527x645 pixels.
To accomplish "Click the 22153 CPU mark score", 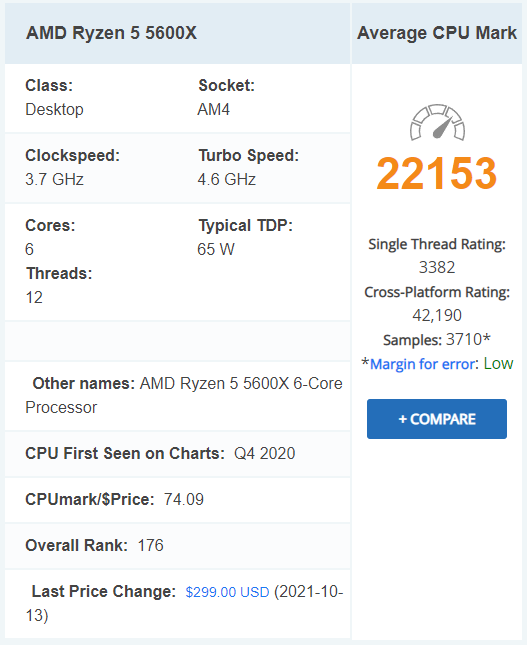I will [436, 173].
